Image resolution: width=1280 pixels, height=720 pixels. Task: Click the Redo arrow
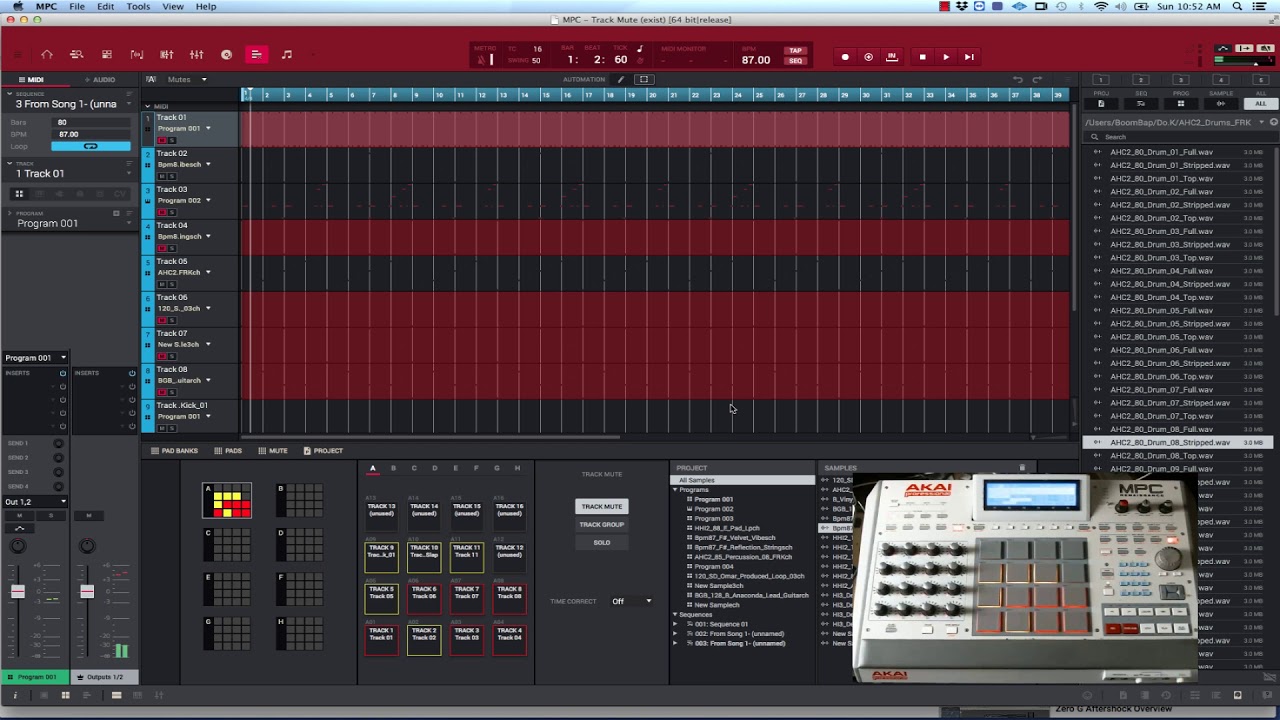click(1037, 79)
